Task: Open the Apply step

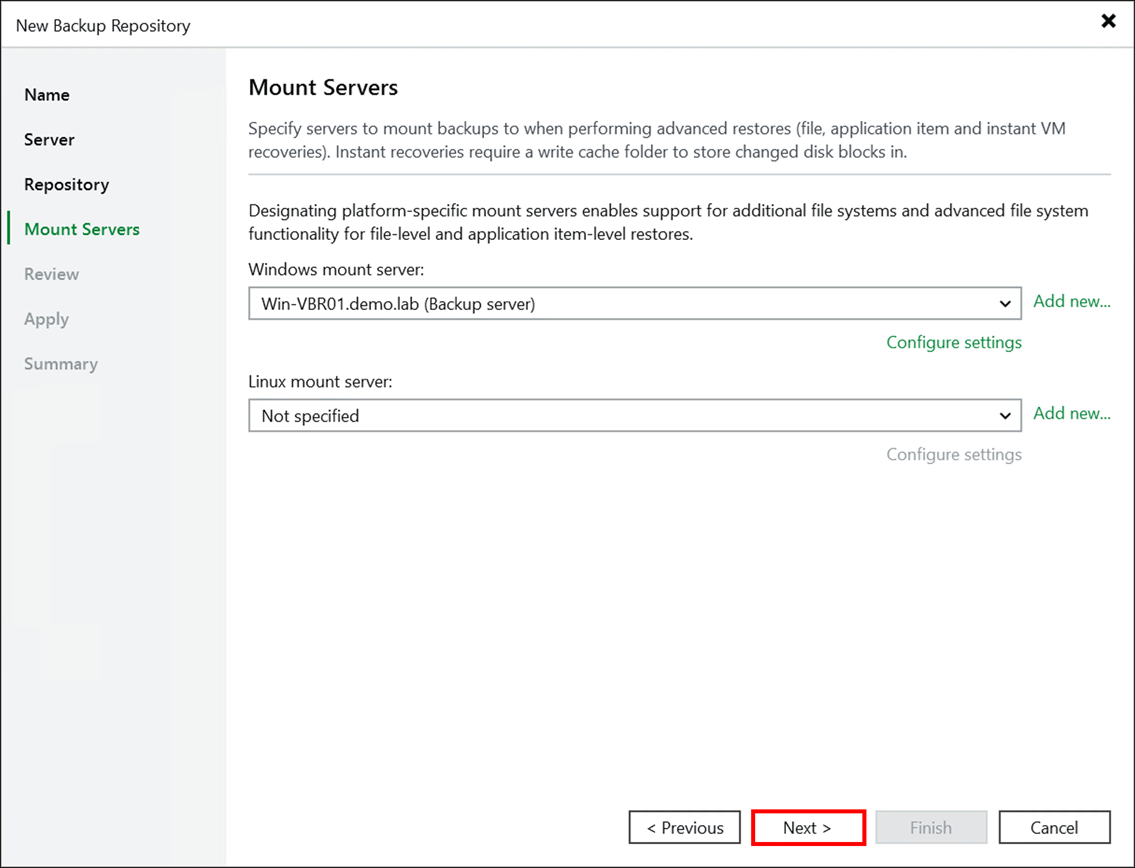Action: click(x=45, y=319)
